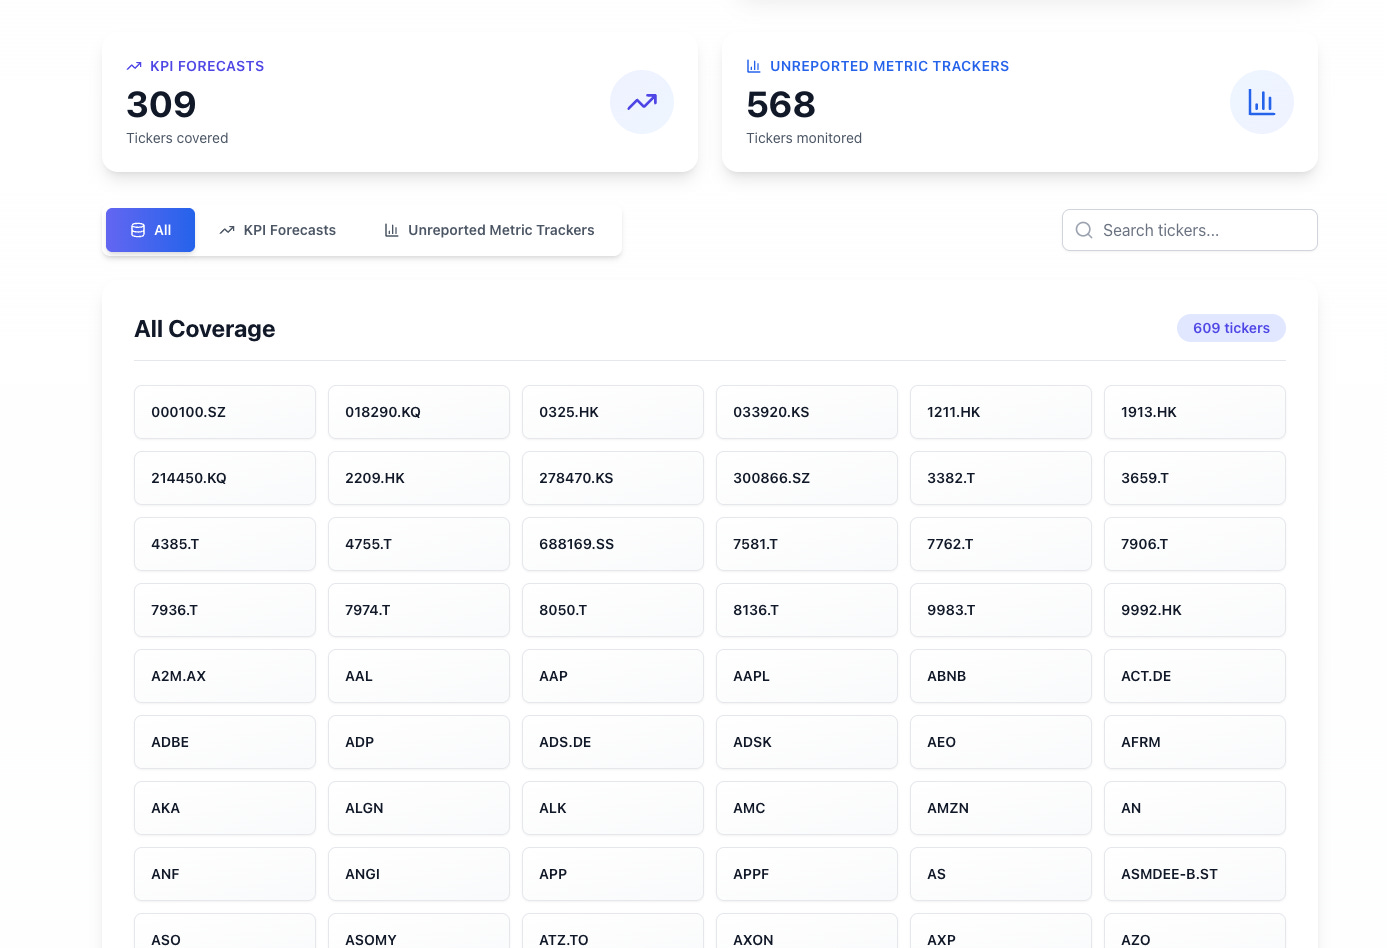Switch to the KPI Forecasts tab

pyautogui.click(x=277, y=230)
